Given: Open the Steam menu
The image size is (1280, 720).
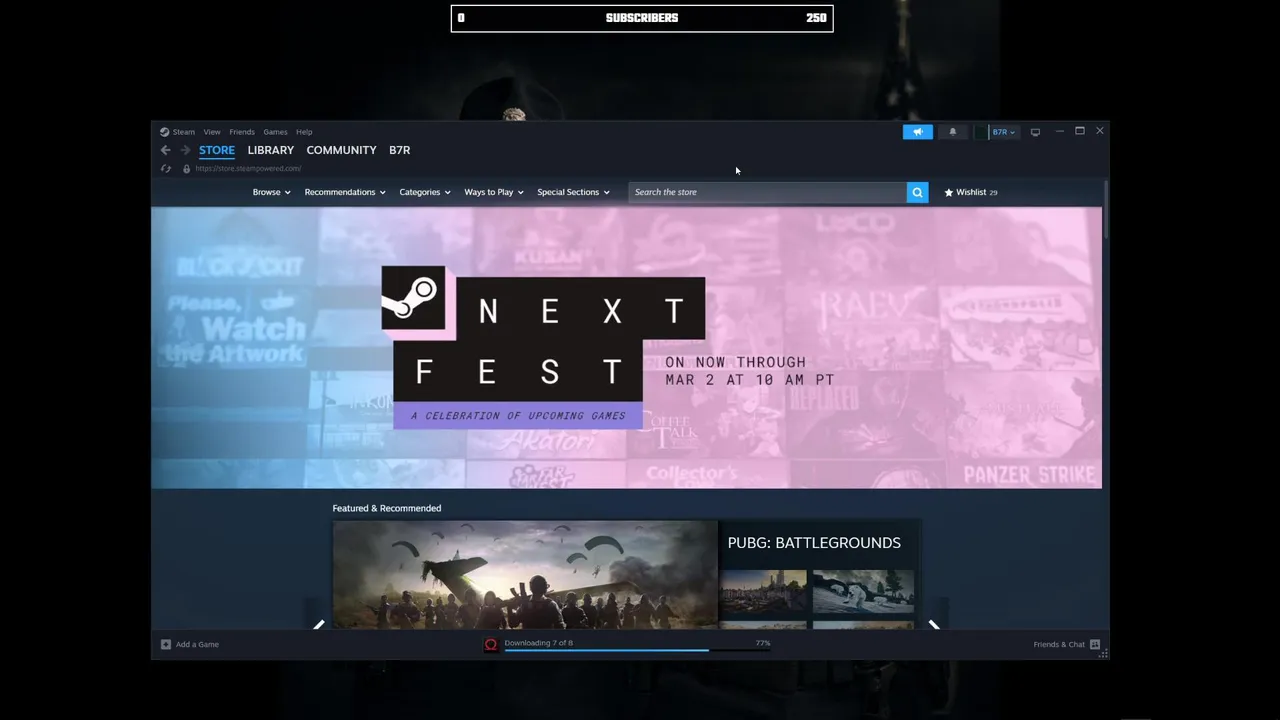Looking at the screenshot, I should (x=184, y=132).
